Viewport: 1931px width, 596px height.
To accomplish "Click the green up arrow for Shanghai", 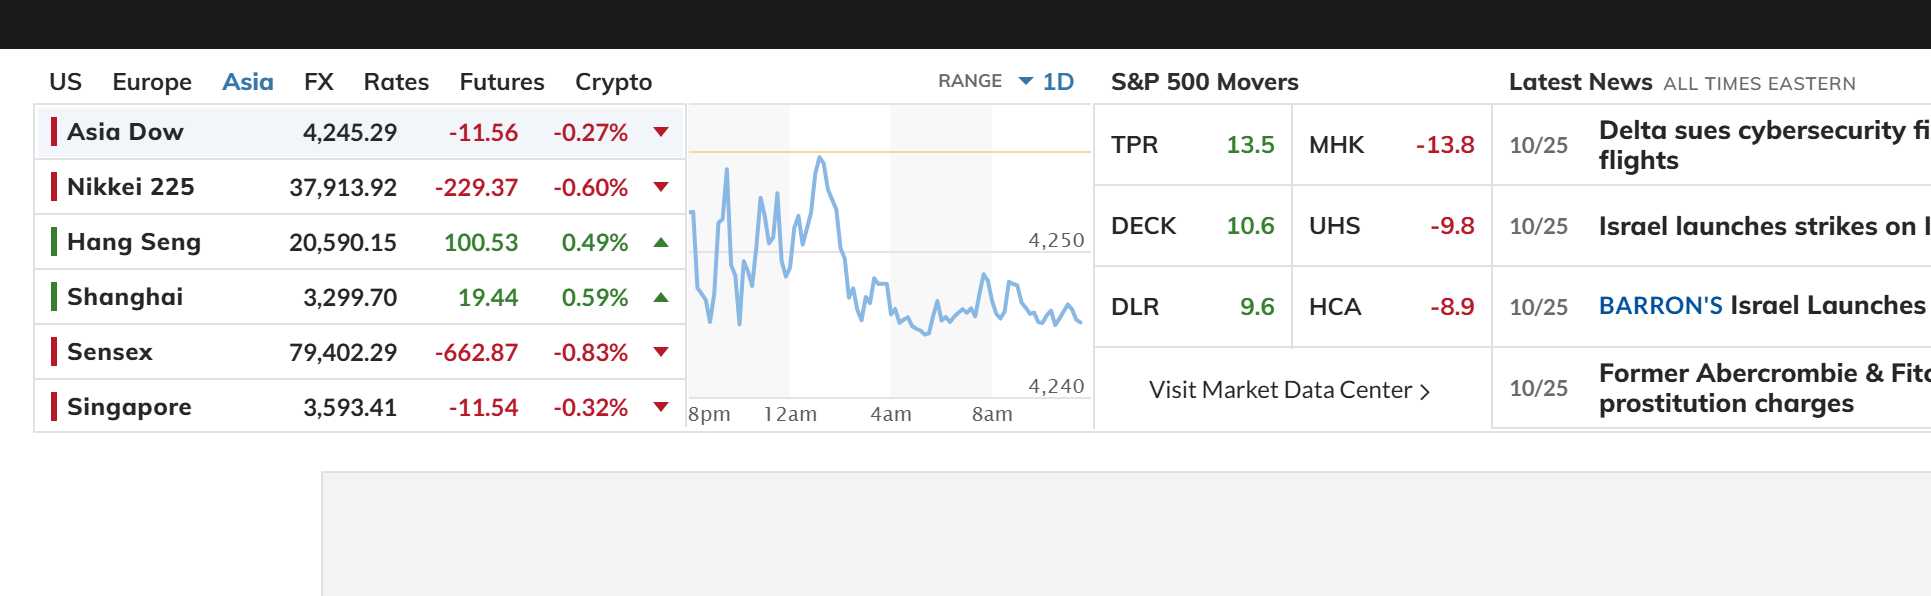I will coord(660,297).
